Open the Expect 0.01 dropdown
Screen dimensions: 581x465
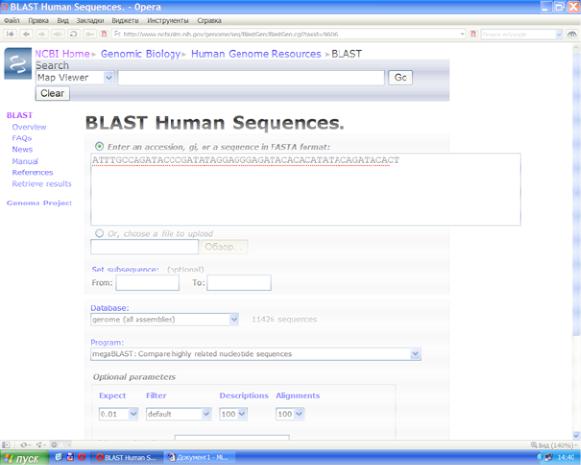(x=133, y=413)
